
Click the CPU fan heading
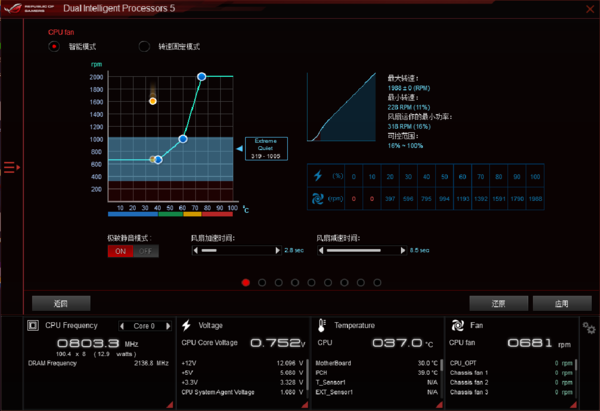pyautogui.click(x=61, y=32)
